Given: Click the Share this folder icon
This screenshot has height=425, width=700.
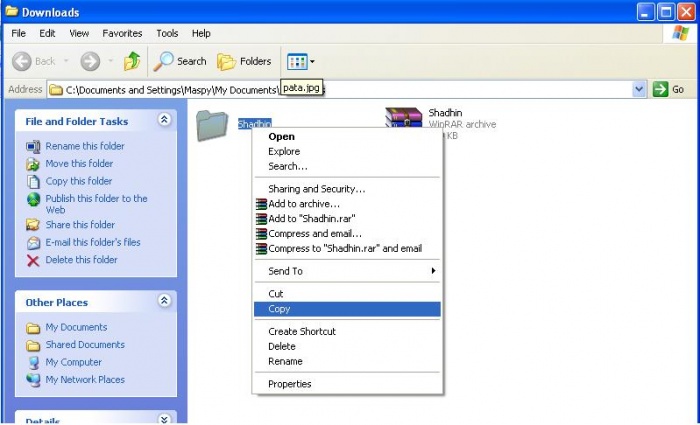Looking at the screenshot, I should pyautogui.click(x=33, y=225).
